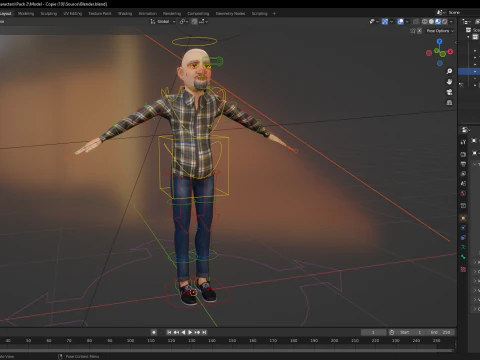Switch to UV Editing workspace tab

click(73, 14)
